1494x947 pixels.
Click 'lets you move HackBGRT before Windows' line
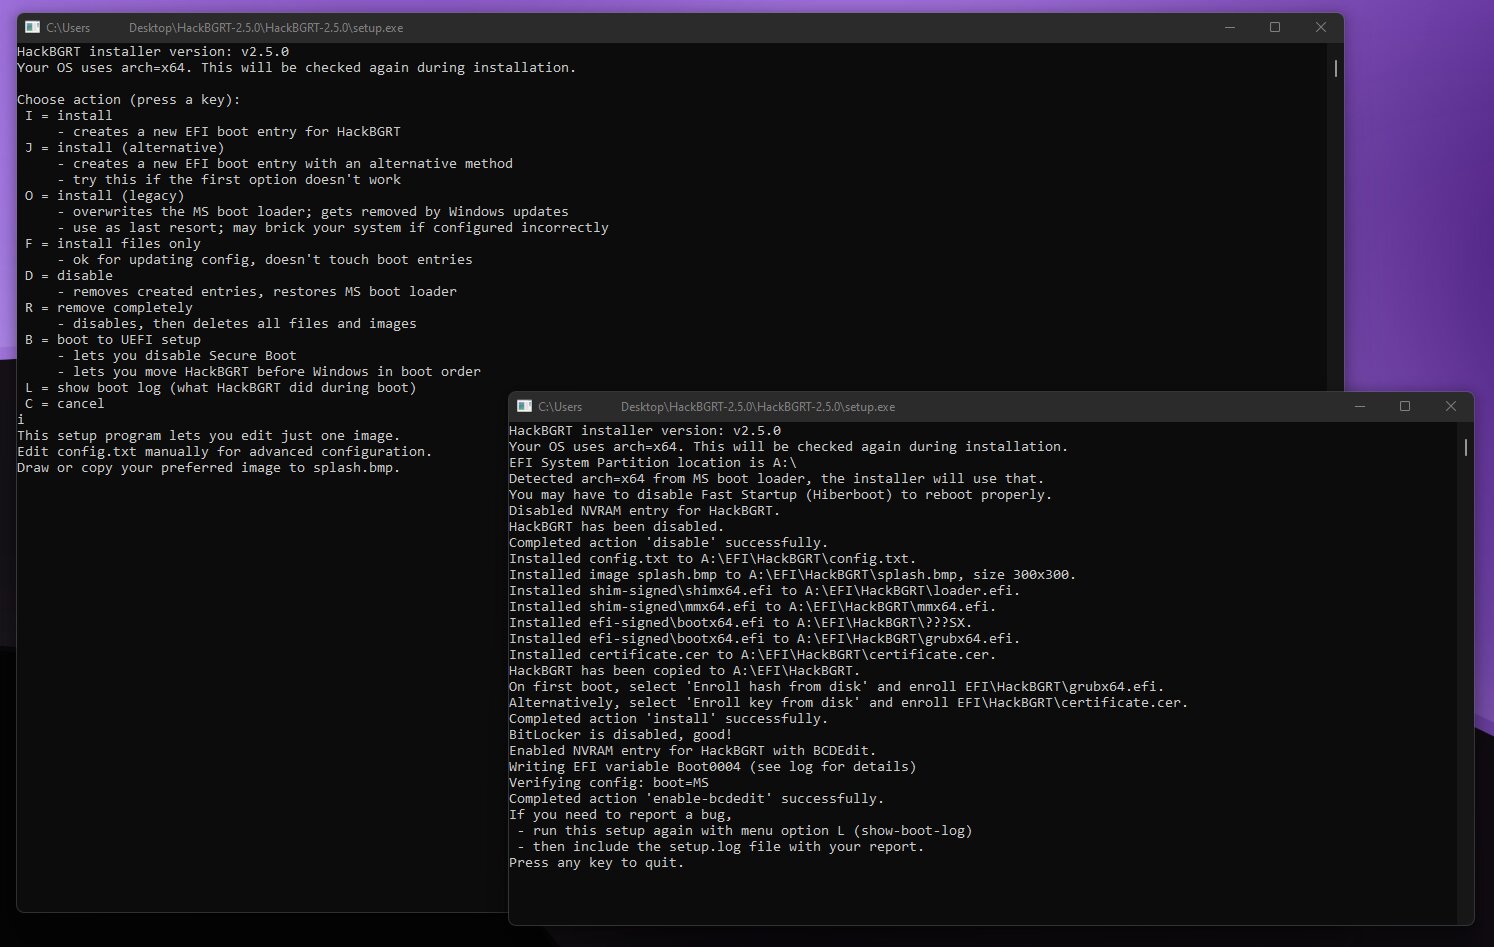point(269,372)
